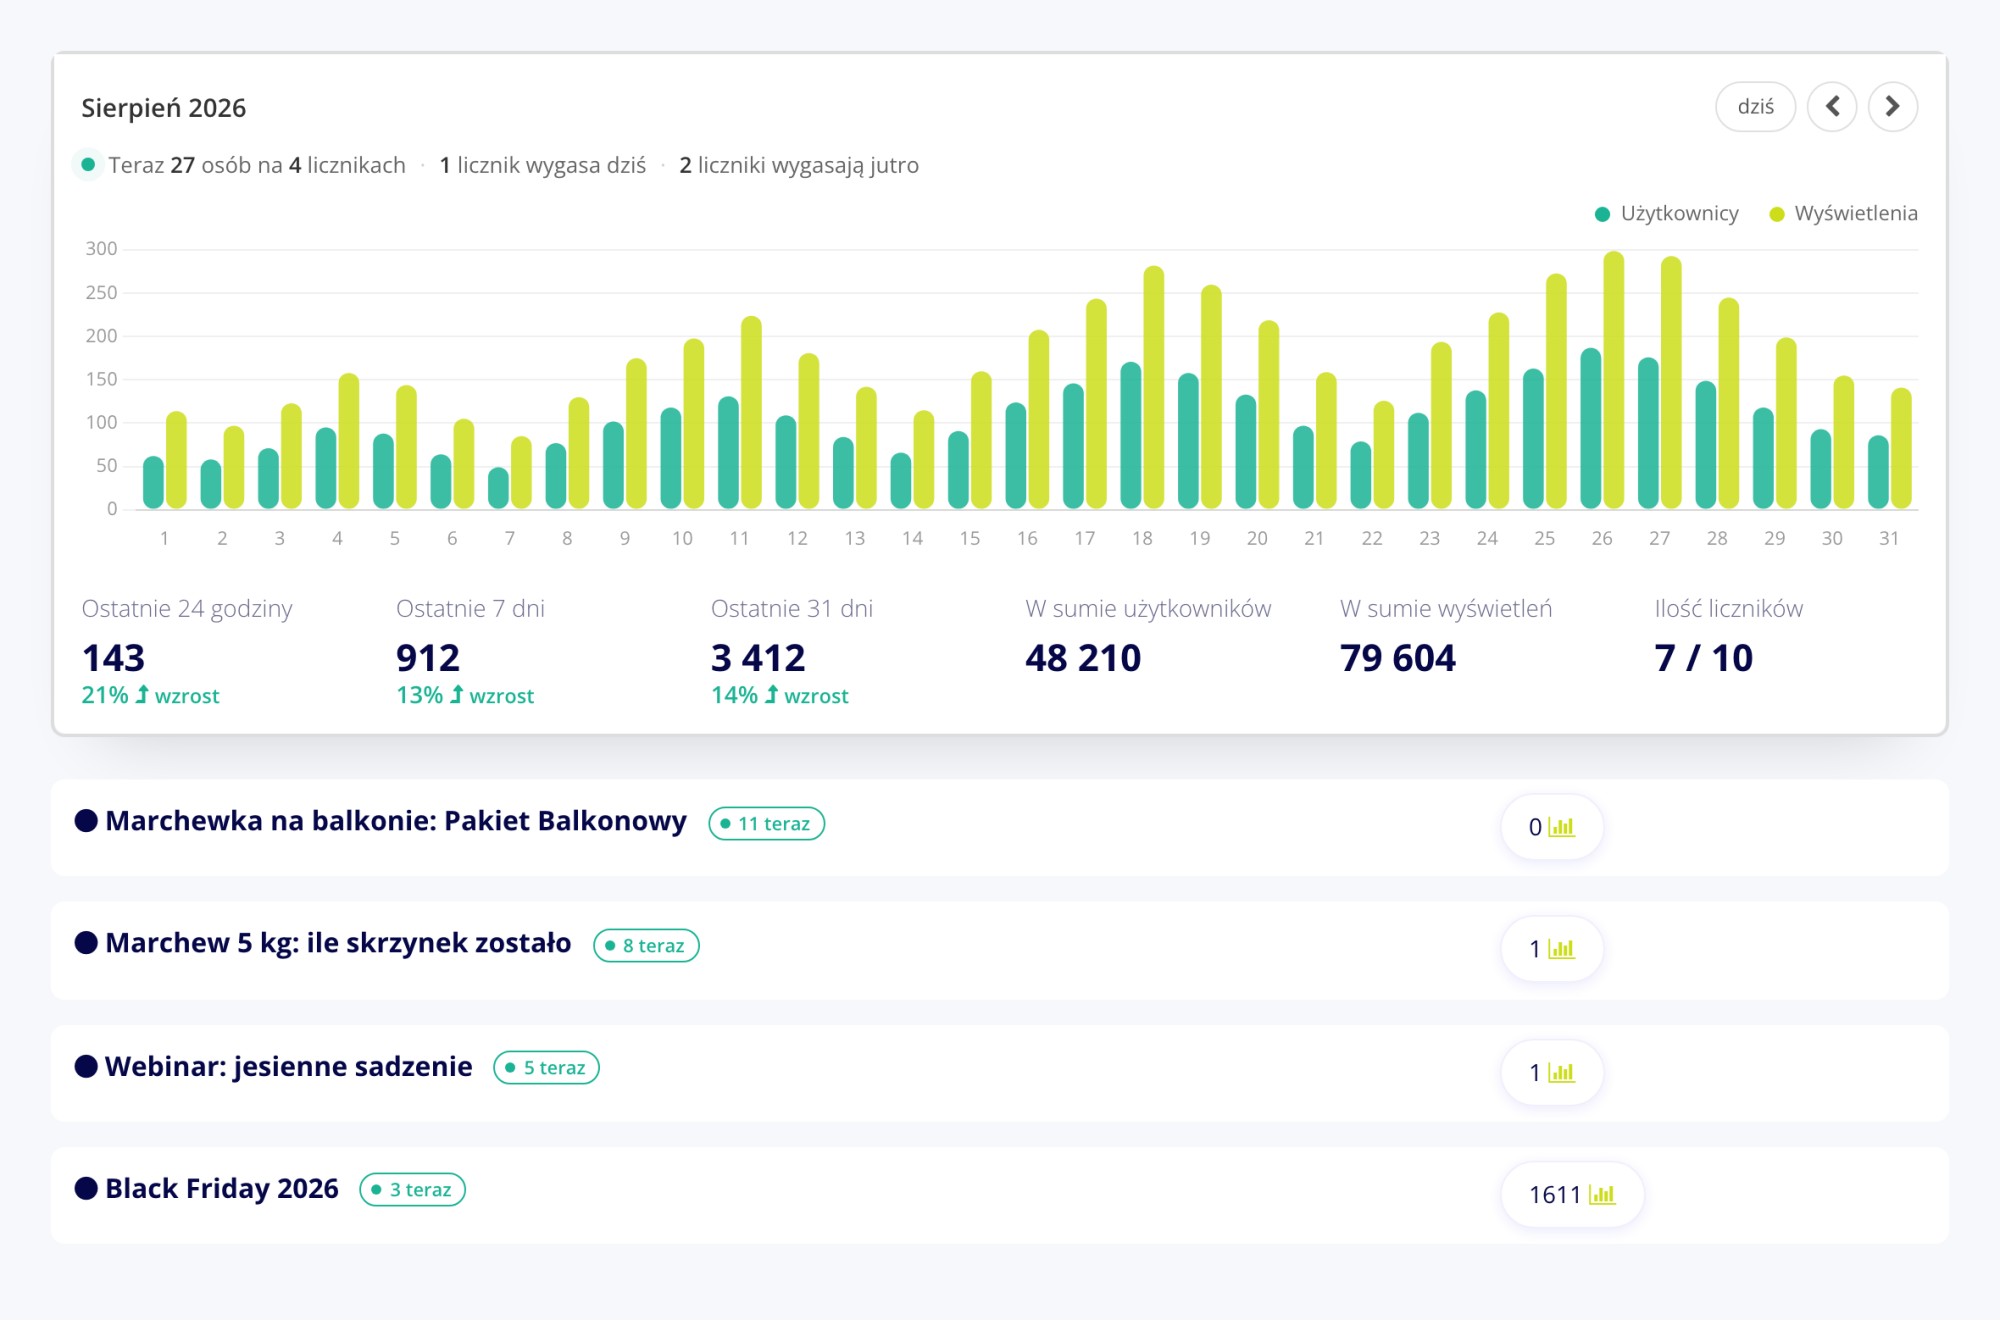Click the 21% wzrost growth indicator

[150, 695]
